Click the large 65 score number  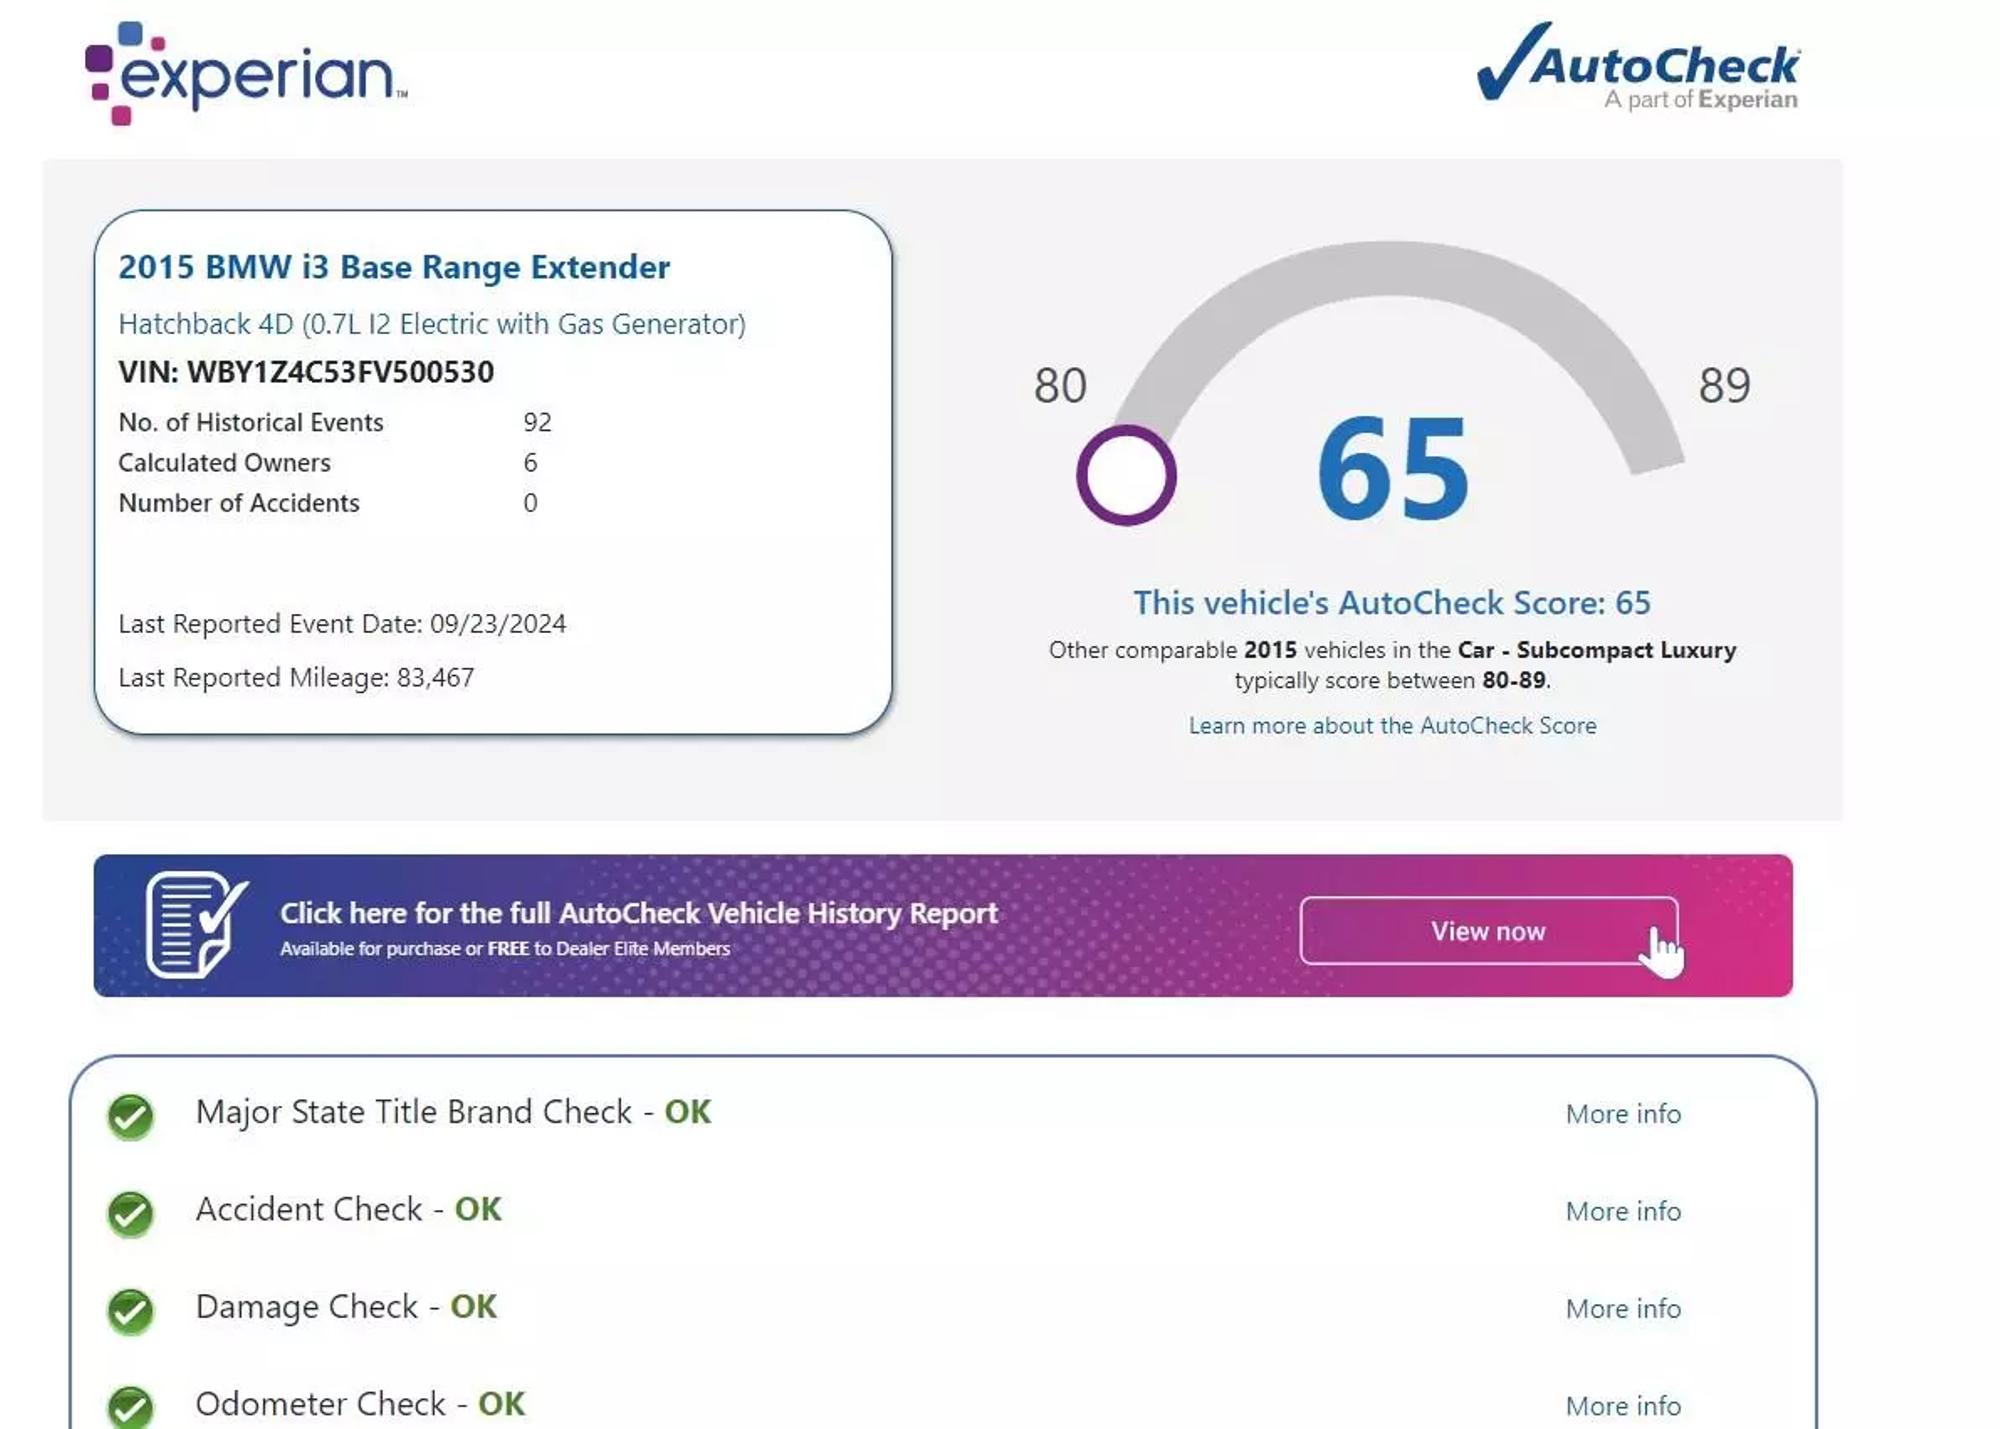(x=1393, y=469)
